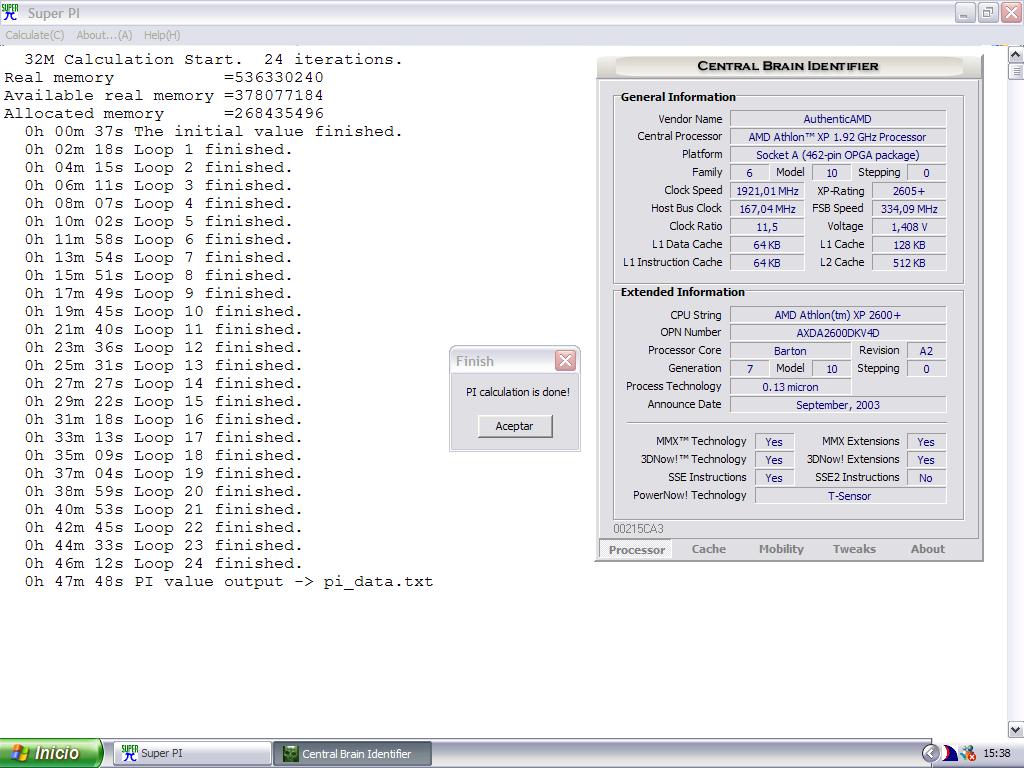Close the Finish dialog with X
Screen dimensions: 1024x768
pos(565,361)
